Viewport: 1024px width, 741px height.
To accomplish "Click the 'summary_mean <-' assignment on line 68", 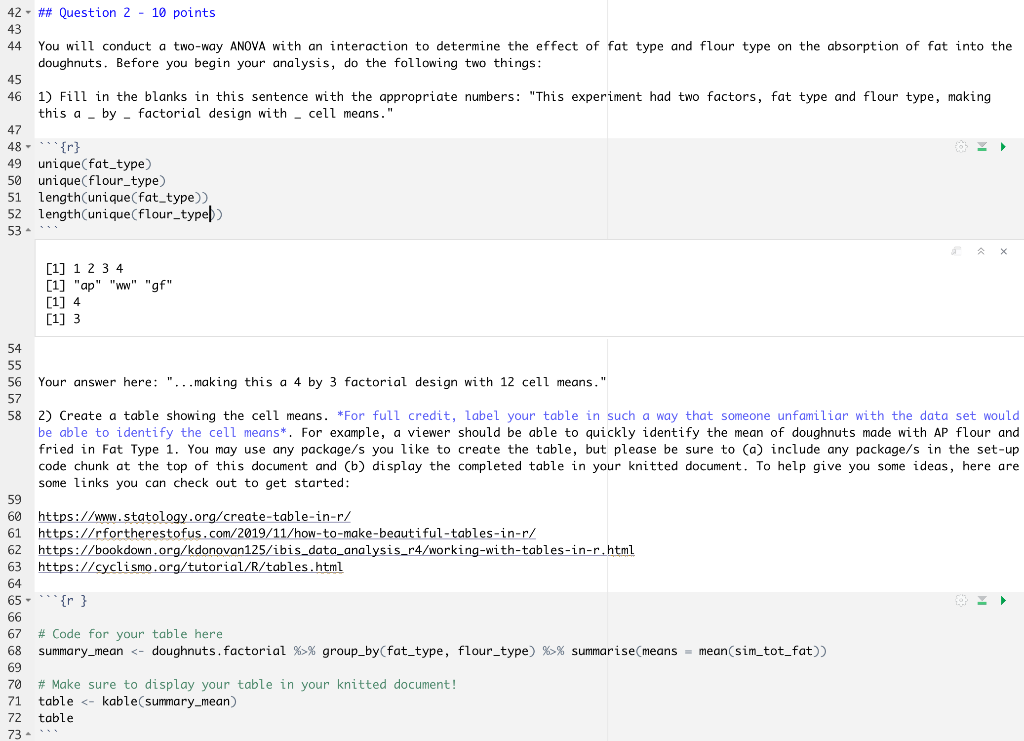I will [x=91, y=651].
